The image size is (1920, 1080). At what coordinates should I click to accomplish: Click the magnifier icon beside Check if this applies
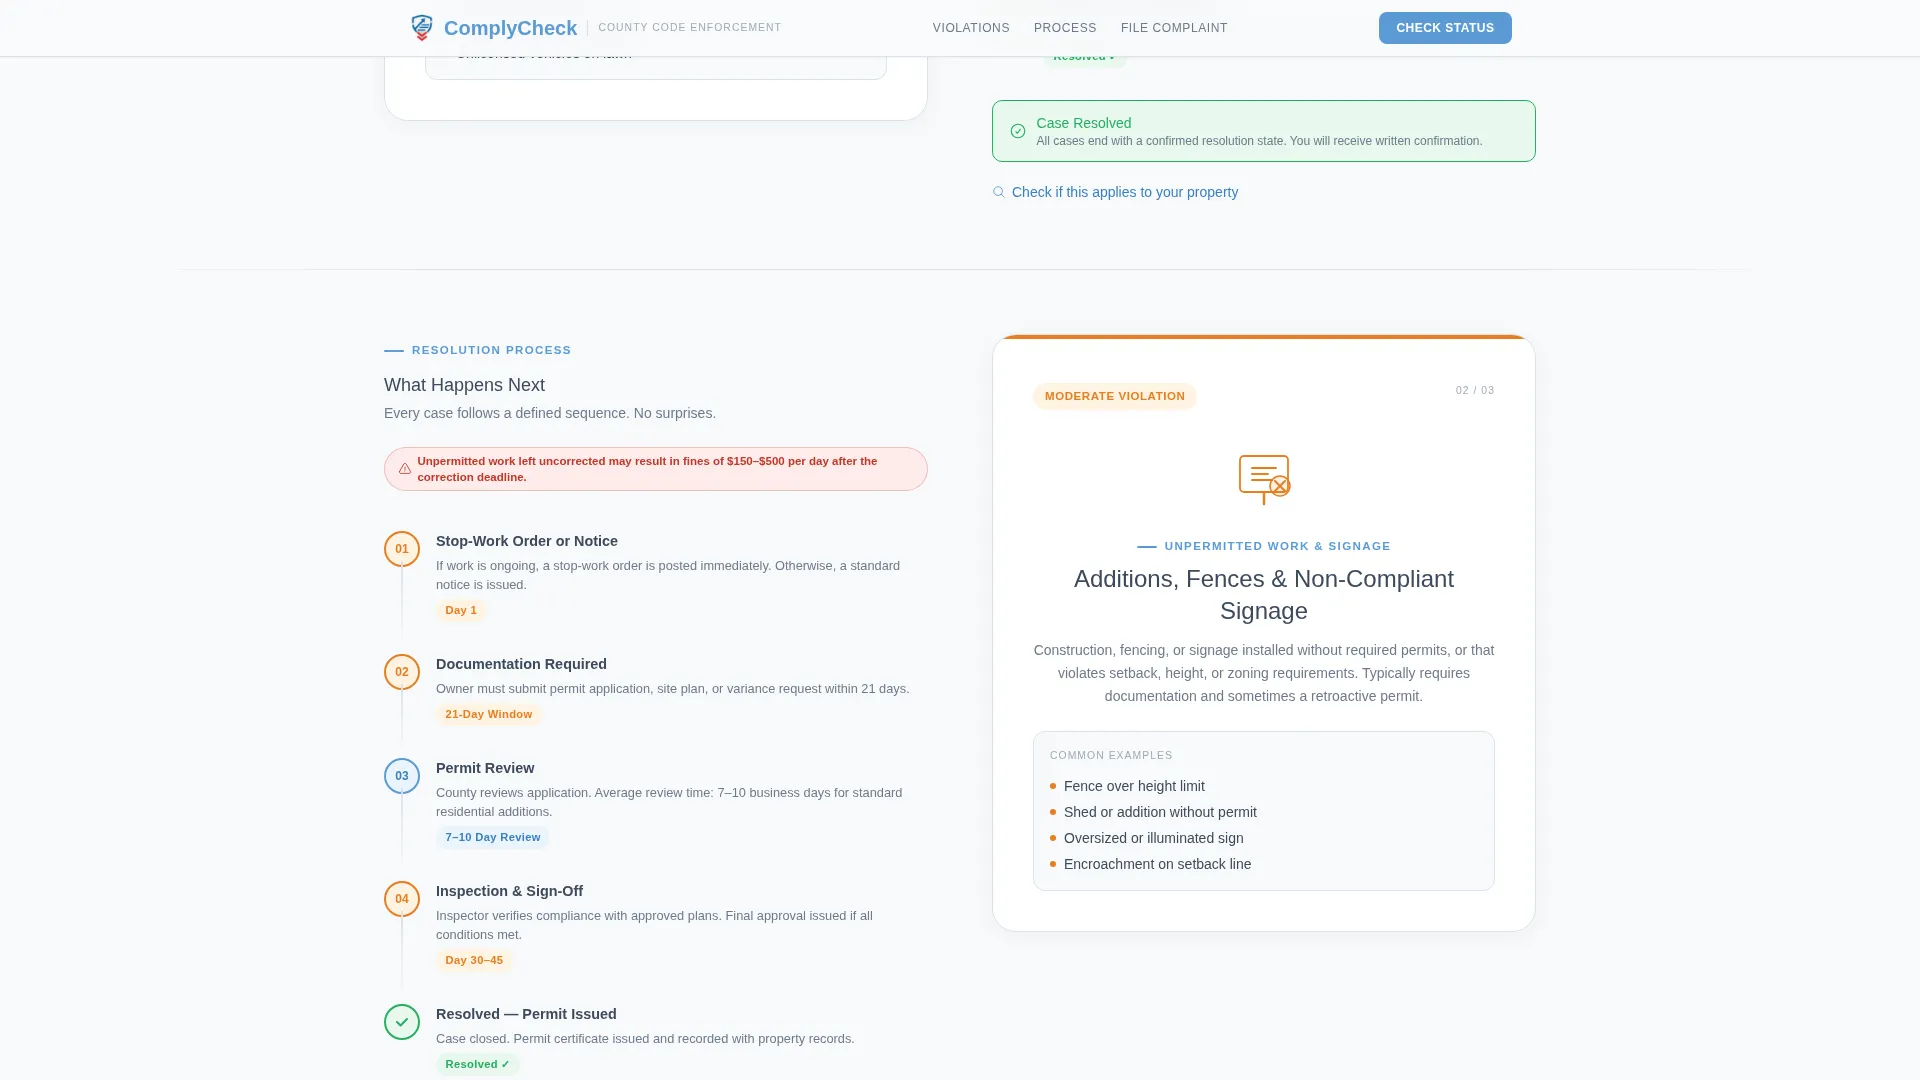coord(998,192)
